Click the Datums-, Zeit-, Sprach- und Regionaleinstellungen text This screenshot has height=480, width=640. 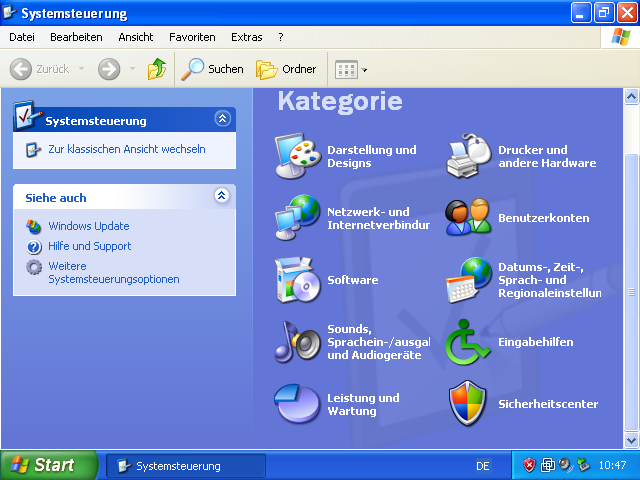pos(550,280)
